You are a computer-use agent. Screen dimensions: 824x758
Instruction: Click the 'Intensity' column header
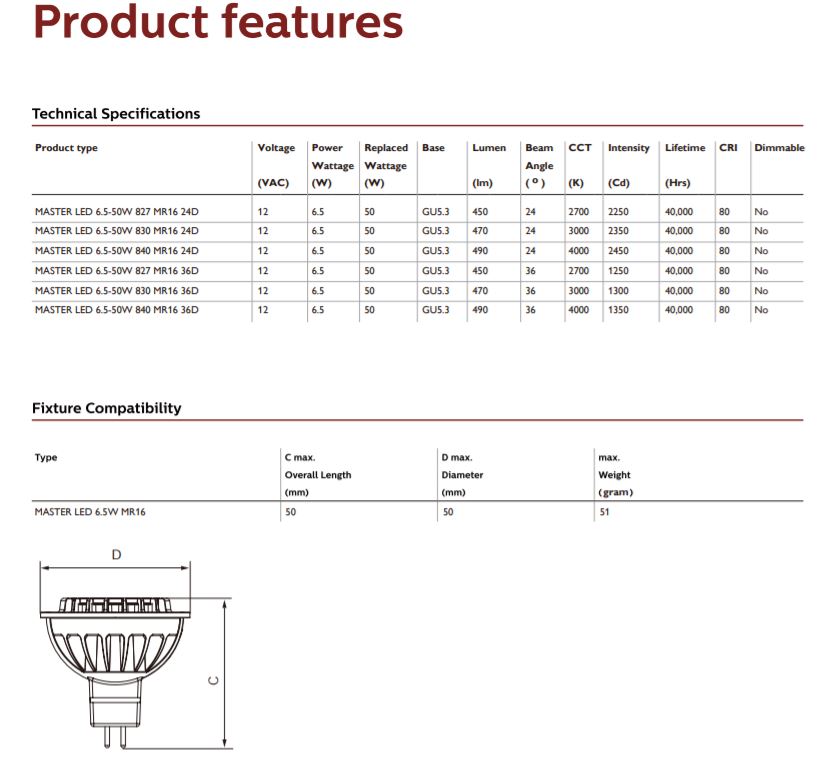[629, 148]
